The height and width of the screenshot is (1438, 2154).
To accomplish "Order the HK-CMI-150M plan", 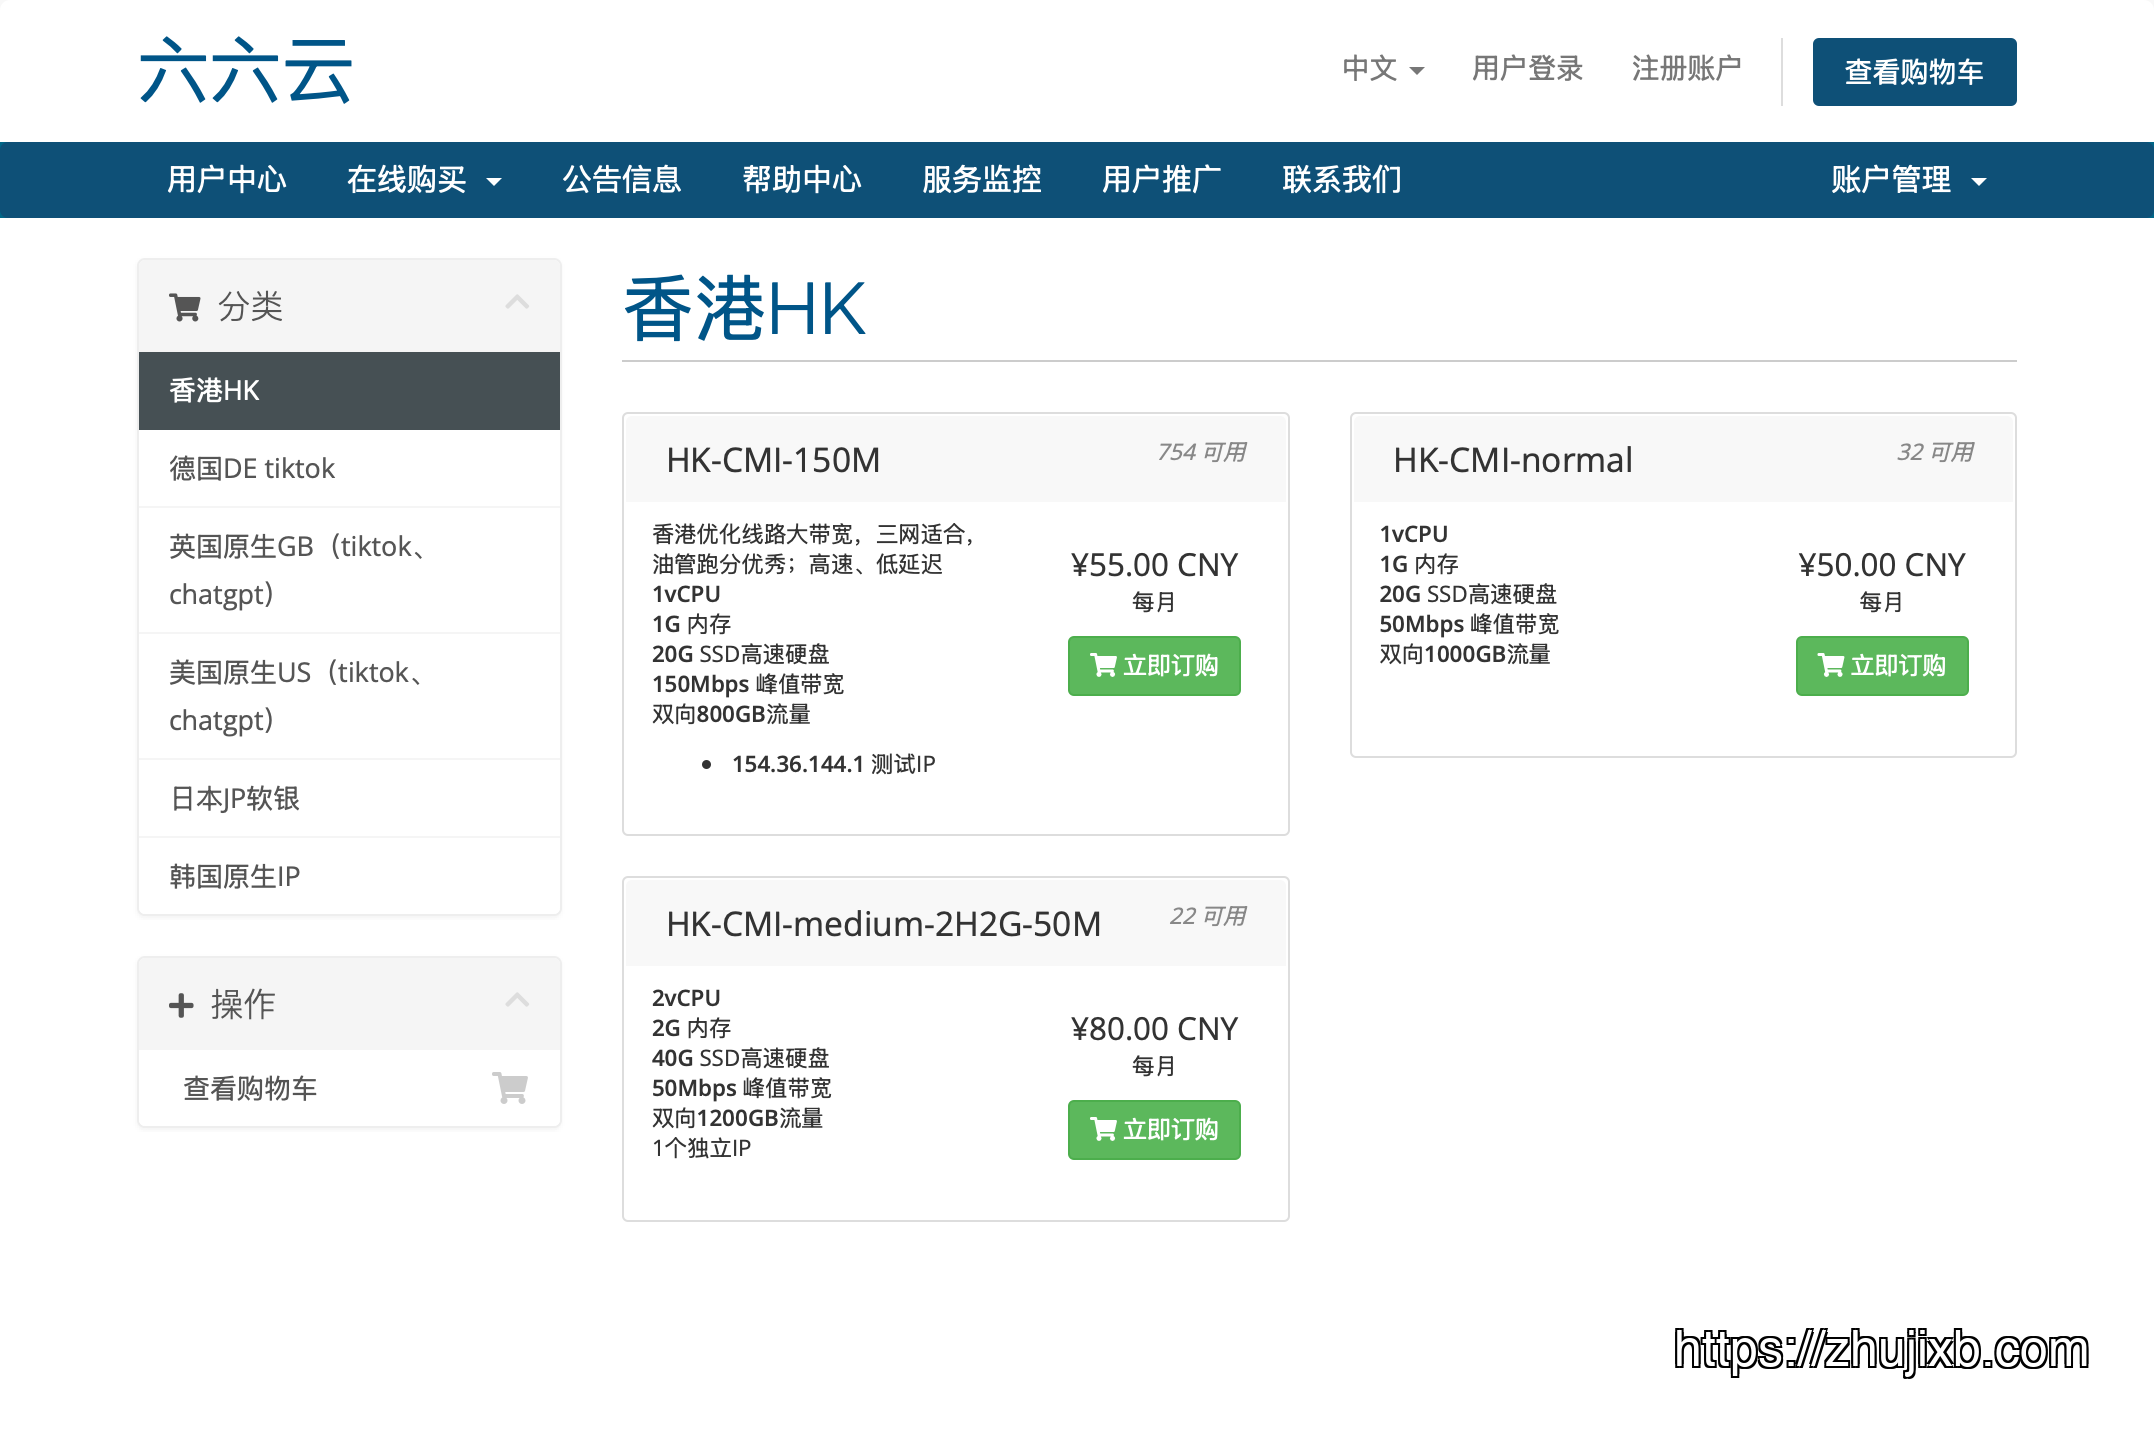I will tap(1154, 666).
